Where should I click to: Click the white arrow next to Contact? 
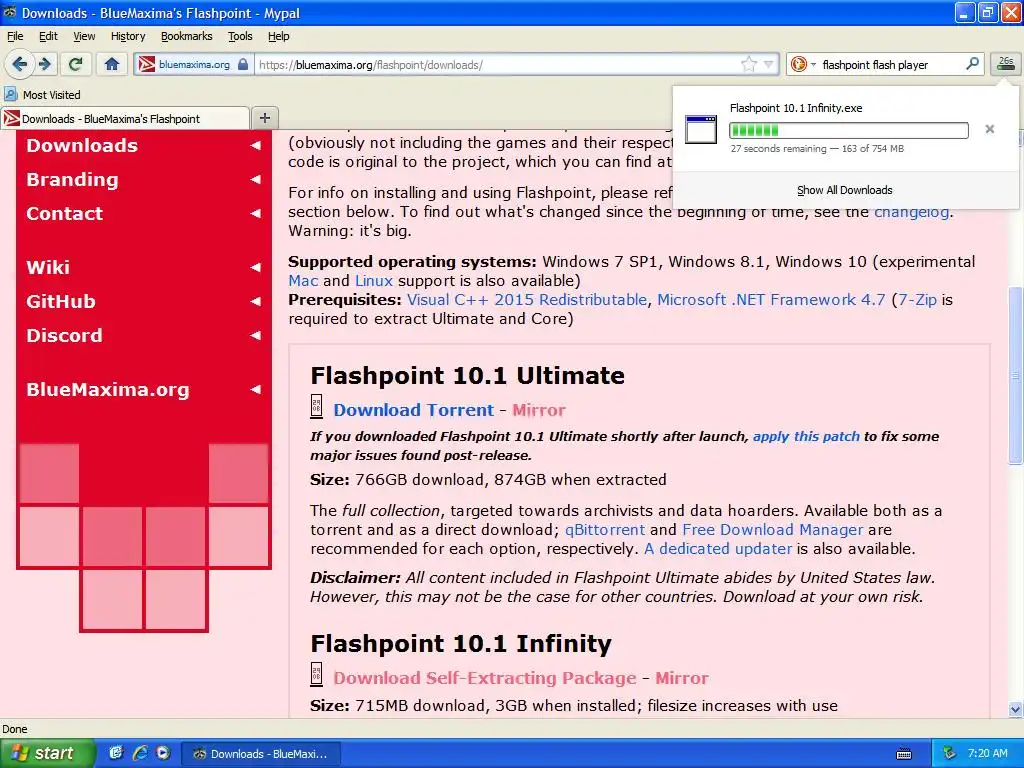pyautogui.click(x=255, y=213)
